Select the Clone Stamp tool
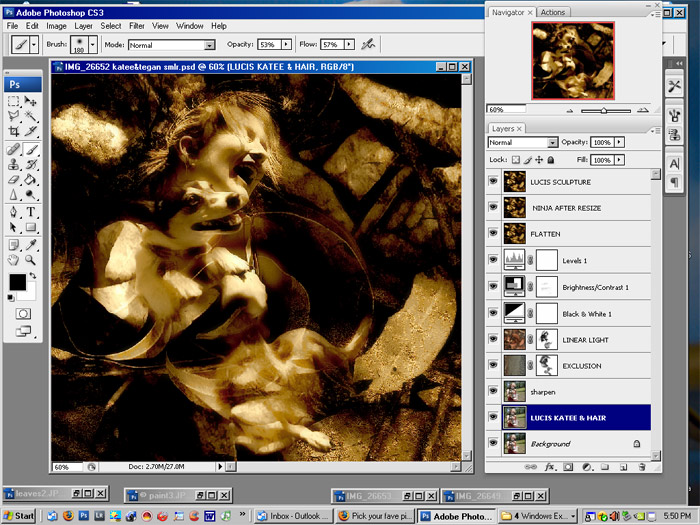700x525 pixels. point(14,164)
